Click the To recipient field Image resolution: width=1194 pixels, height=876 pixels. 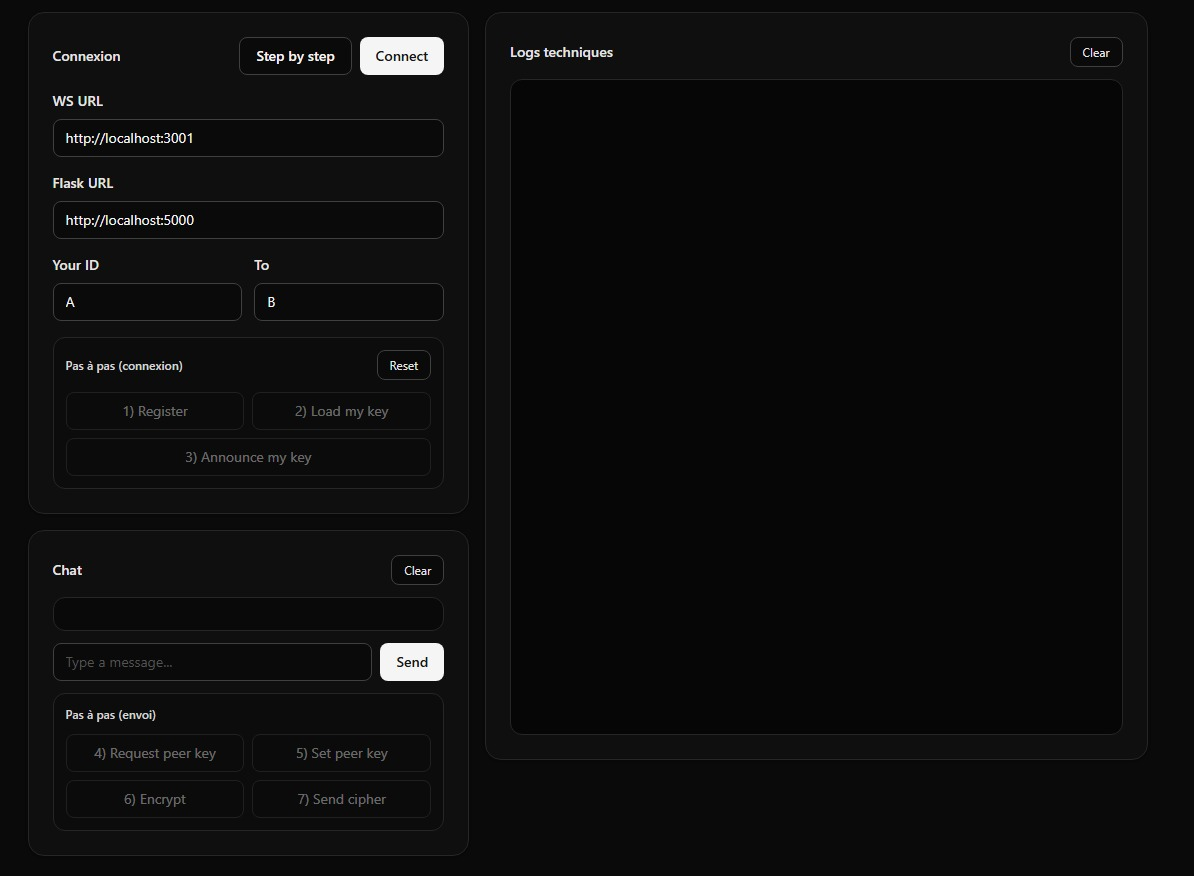tap(348, 302)
